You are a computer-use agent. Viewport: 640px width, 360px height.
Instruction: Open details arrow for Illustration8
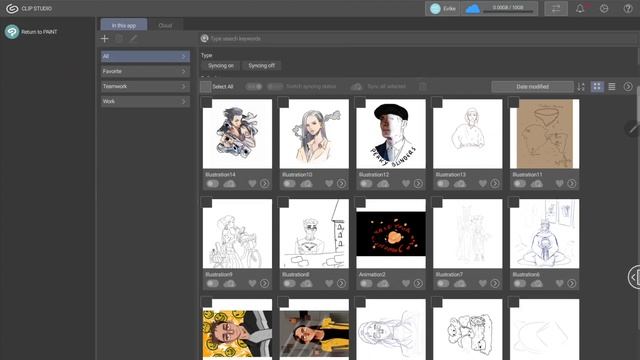[x=341, y=283]
